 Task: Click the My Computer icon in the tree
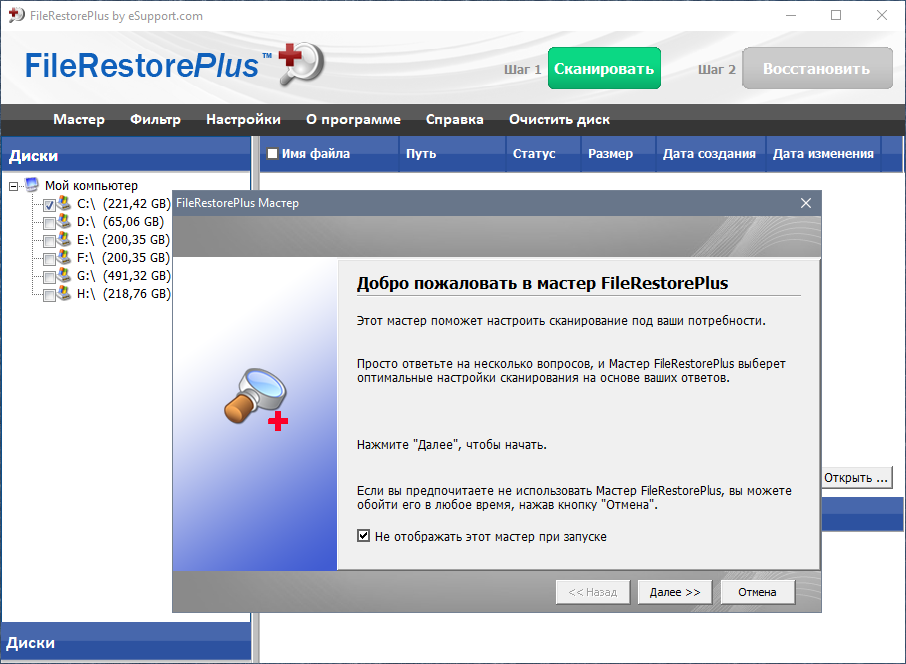pos(32,185)
